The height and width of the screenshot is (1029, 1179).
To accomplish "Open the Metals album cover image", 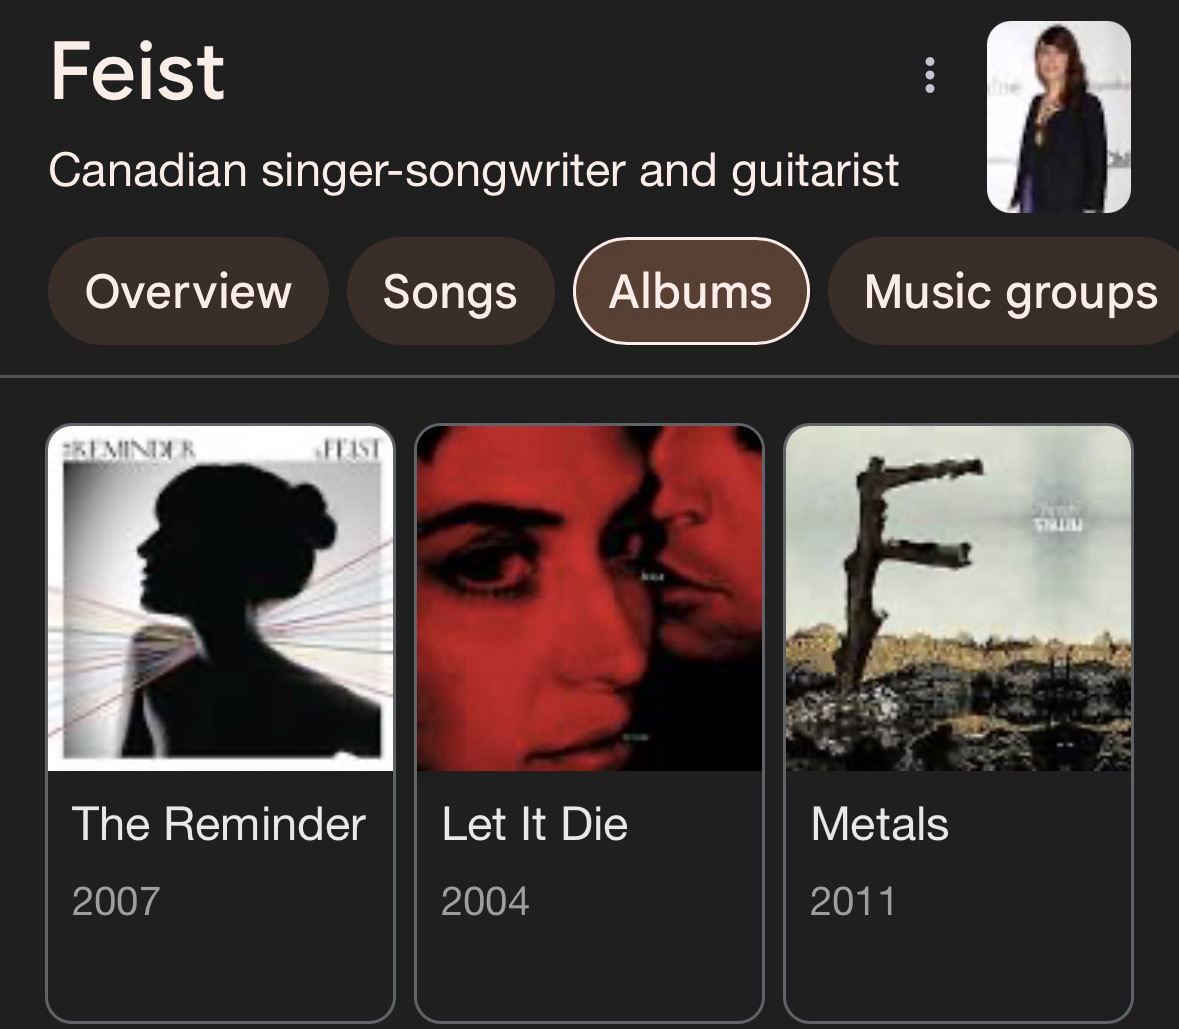I will pyautogui.click(x=958, y=598).
